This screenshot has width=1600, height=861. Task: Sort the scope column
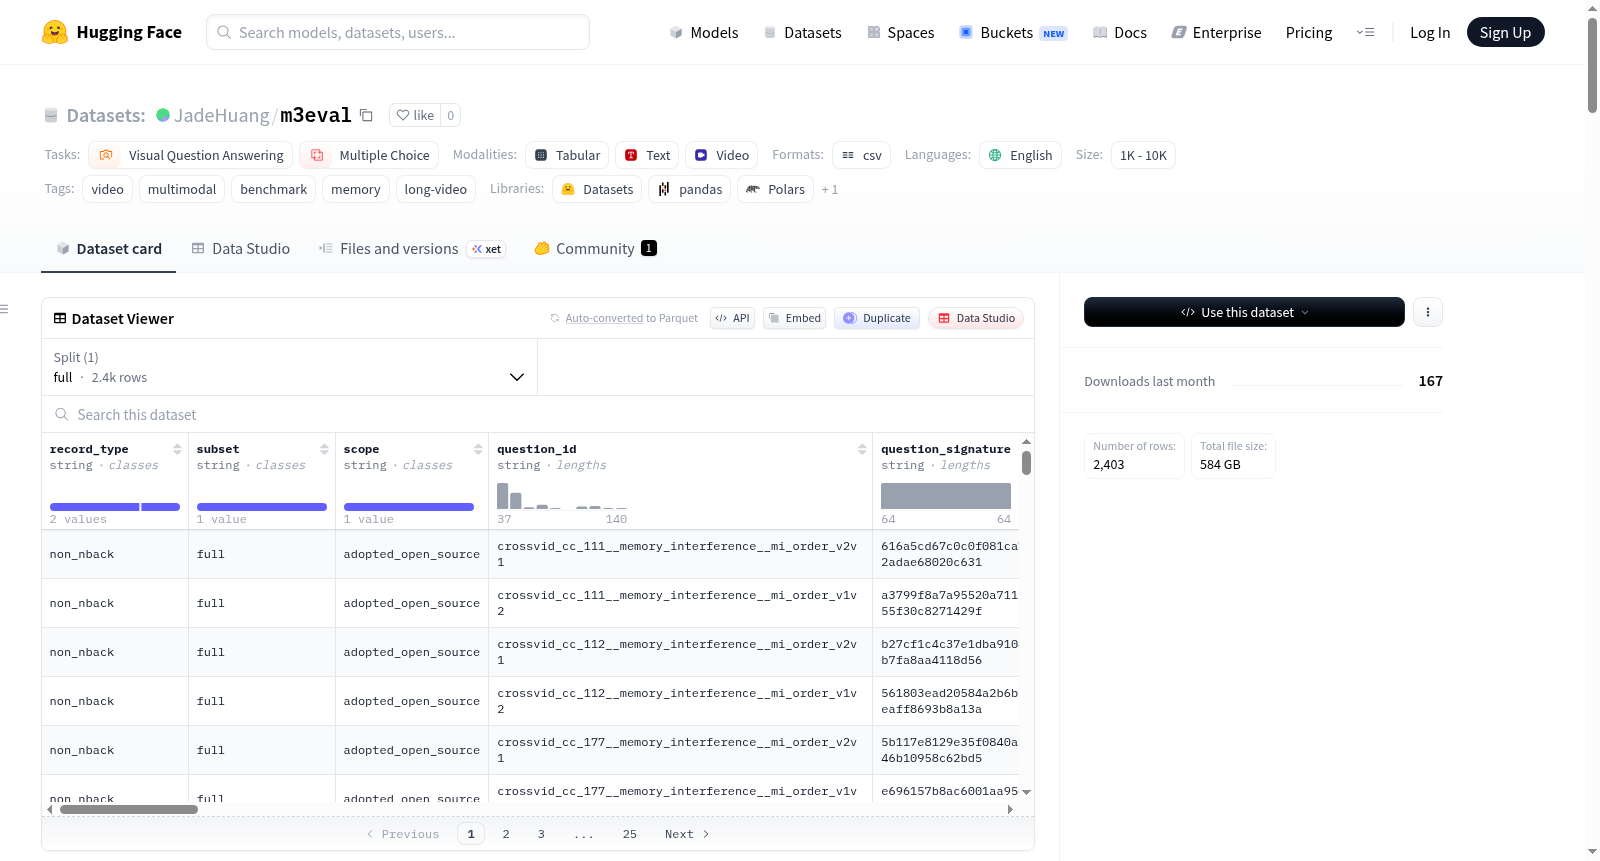[478, 449]
